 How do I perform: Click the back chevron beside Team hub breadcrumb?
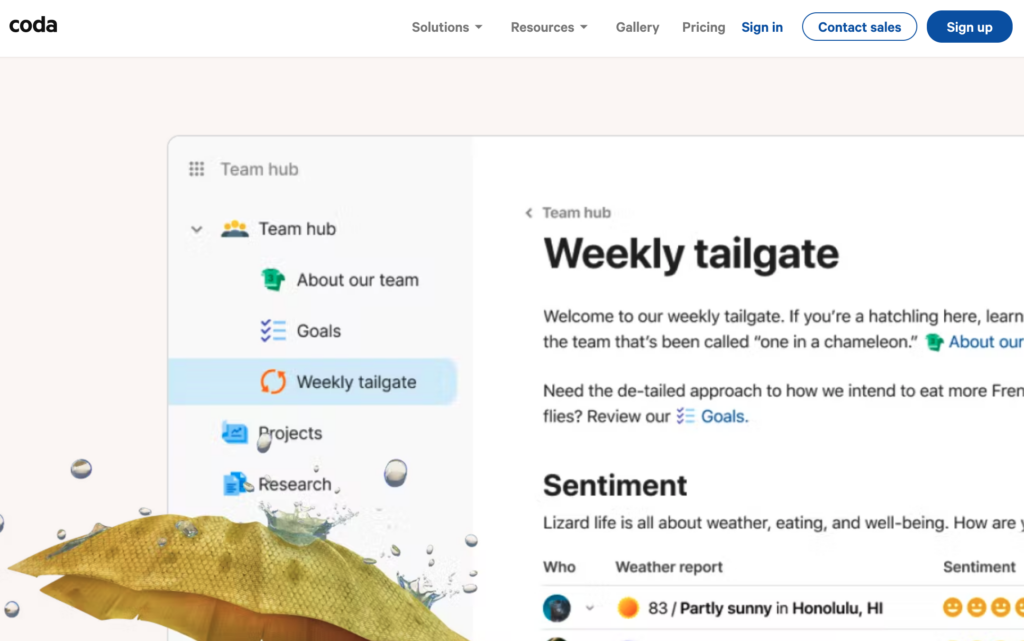click(x=529, y=213)
